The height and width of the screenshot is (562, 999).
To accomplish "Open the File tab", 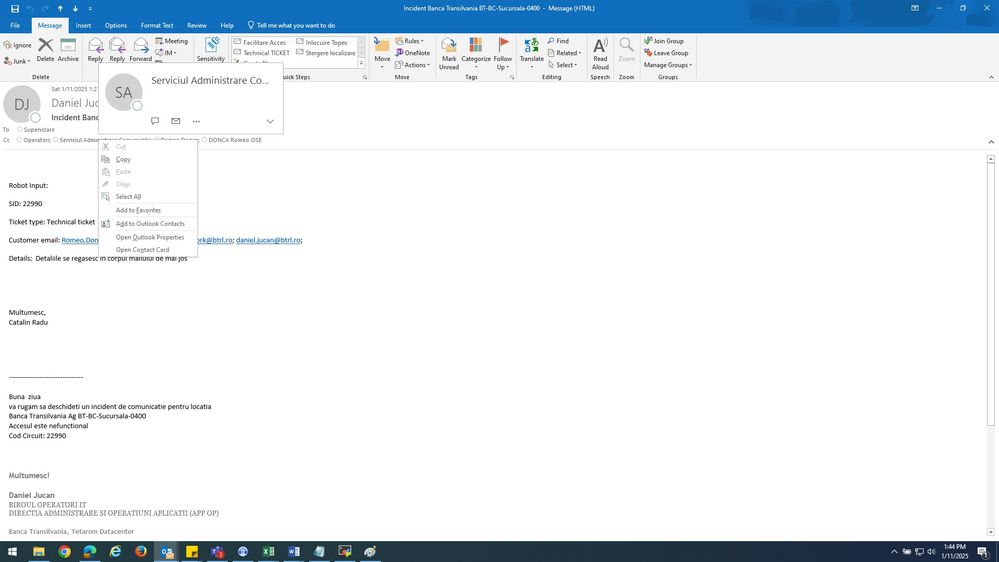I will coord(15,25).
